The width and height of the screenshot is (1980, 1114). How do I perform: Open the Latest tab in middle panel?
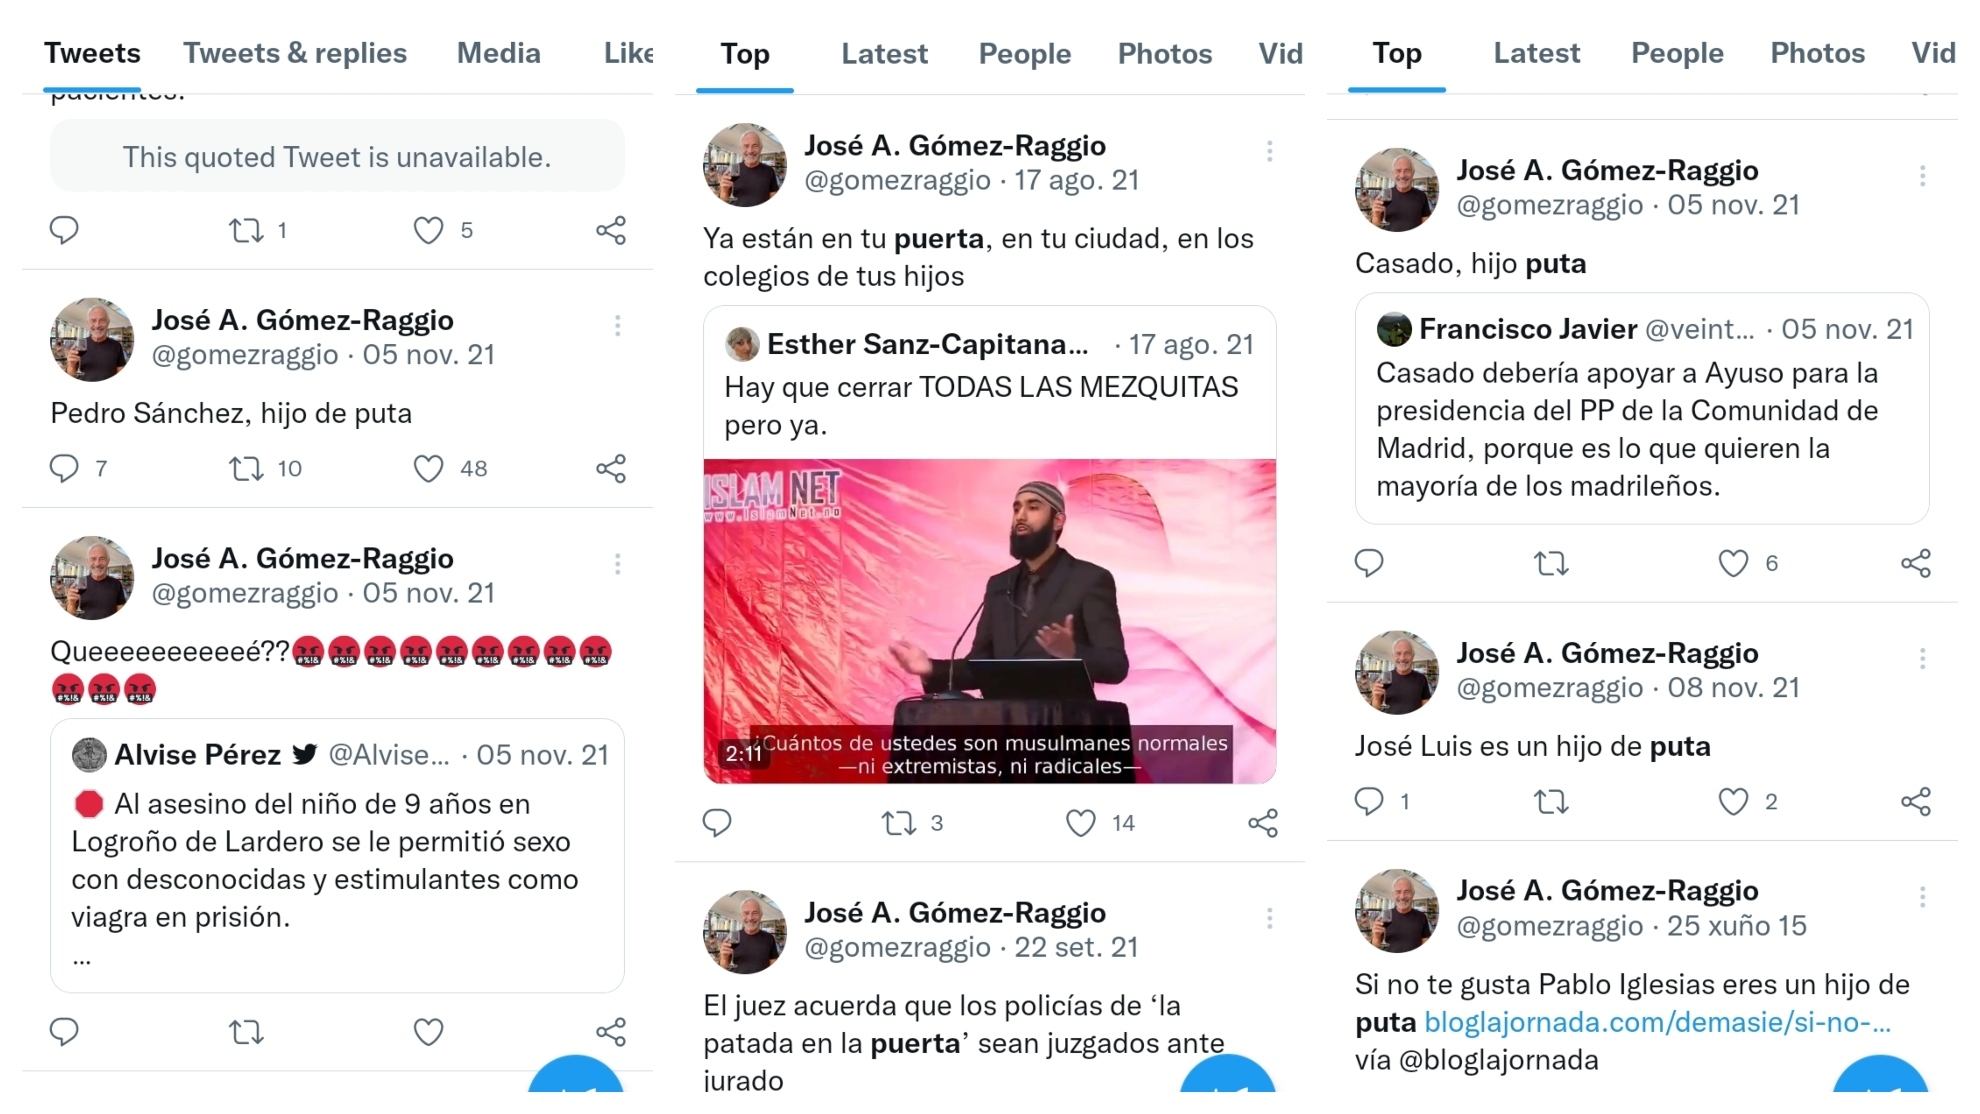tap(884, 53)
